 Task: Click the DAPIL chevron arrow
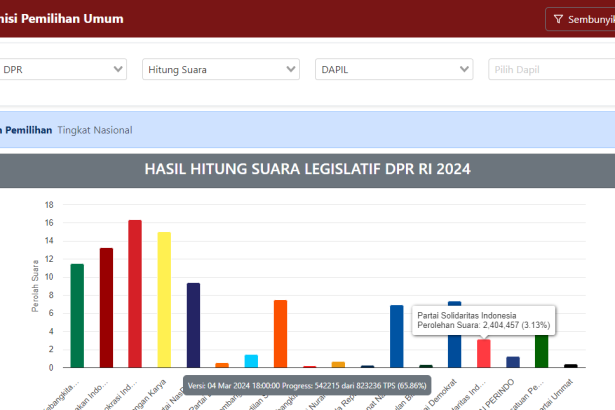(464, 69)
